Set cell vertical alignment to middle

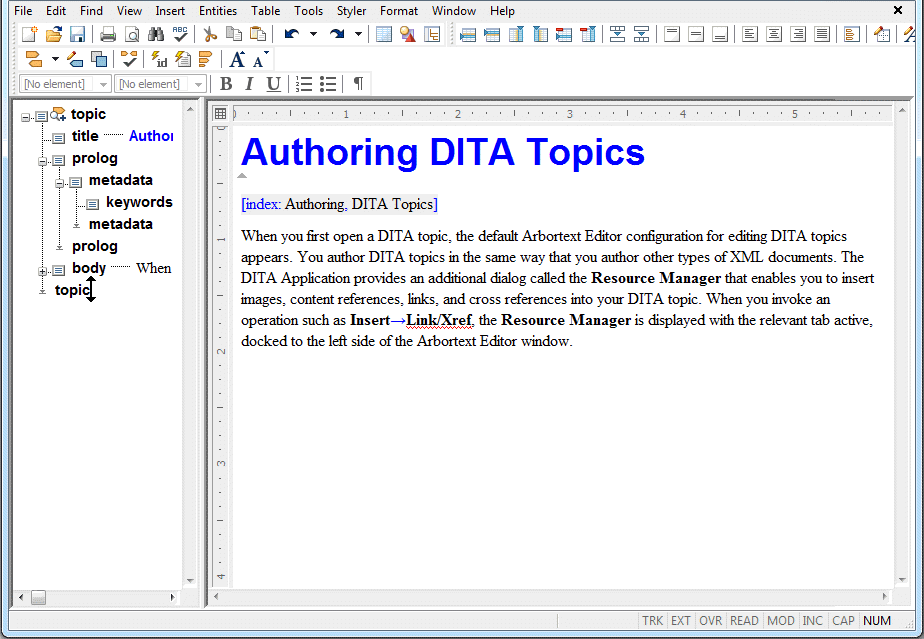(696, 34)
